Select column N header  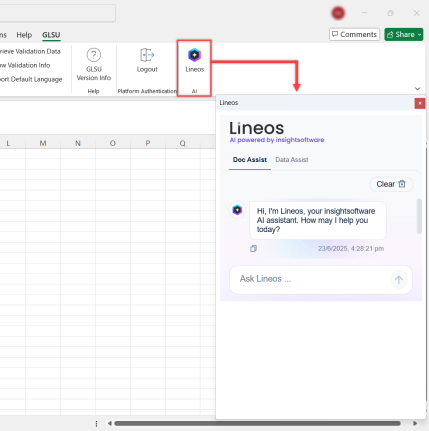(78, 143)
